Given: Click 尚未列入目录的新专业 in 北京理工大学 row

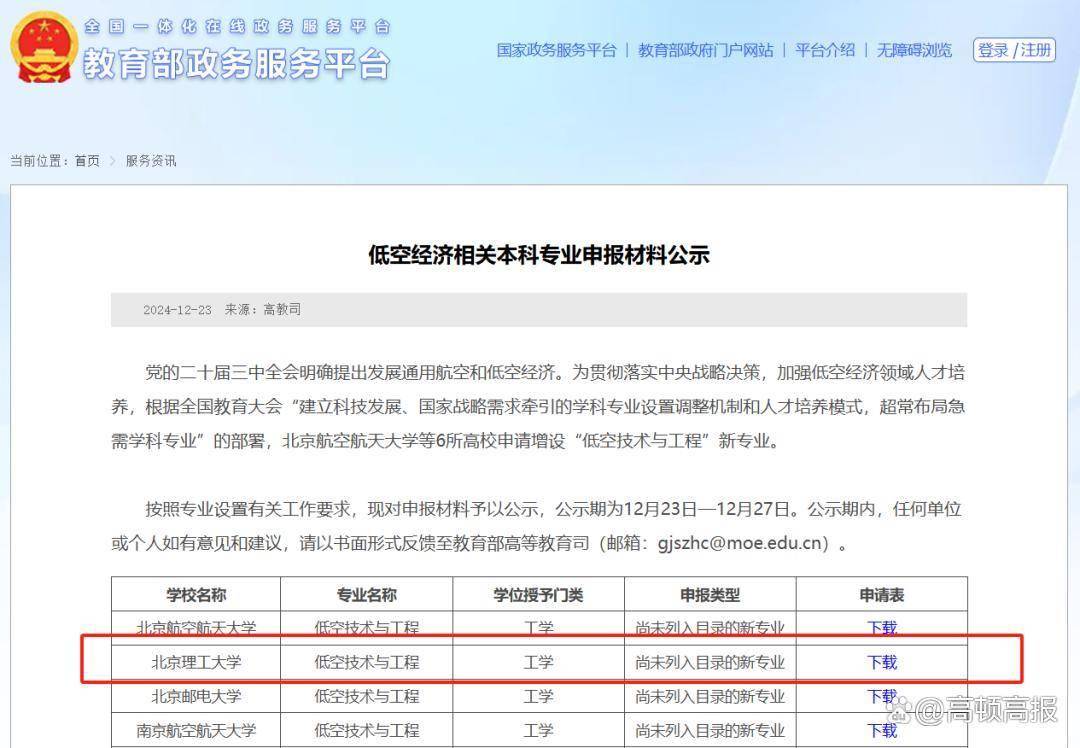Looking at the screenshot, I should coord(710,663).
